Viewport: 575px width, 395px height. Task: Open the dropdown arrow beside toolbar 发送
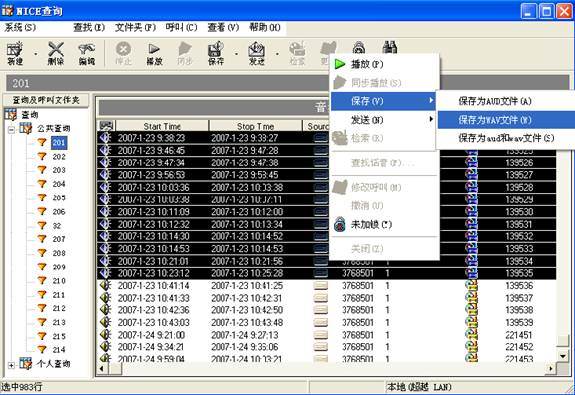point(277,54)
